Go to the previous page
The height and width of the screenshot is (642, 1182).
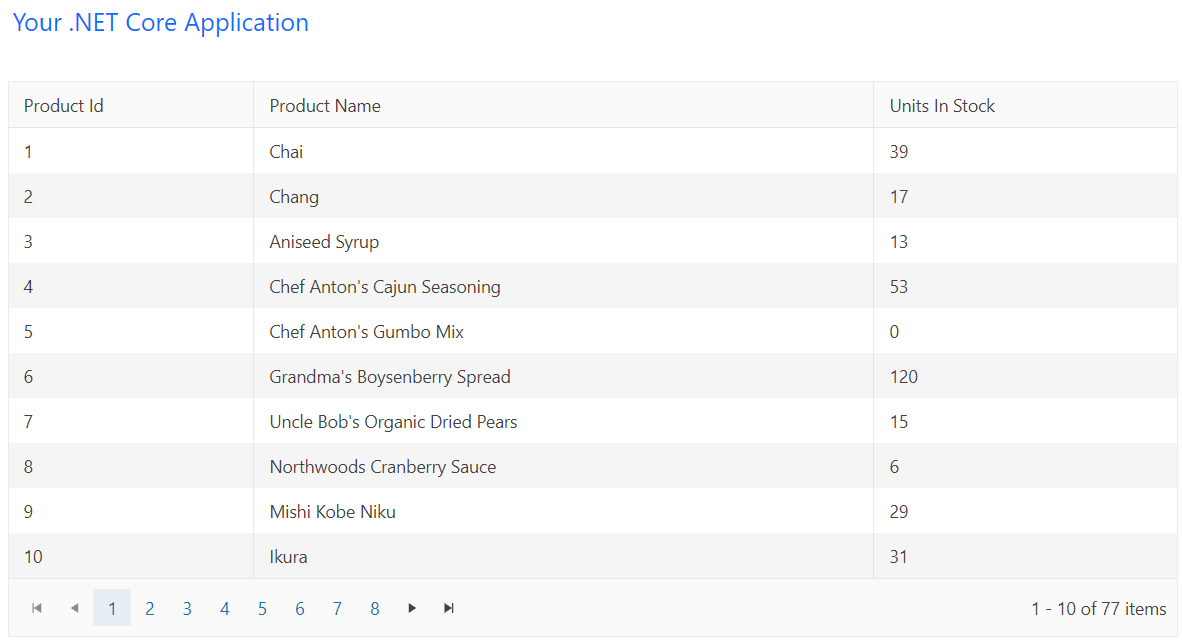coord(74,607)
